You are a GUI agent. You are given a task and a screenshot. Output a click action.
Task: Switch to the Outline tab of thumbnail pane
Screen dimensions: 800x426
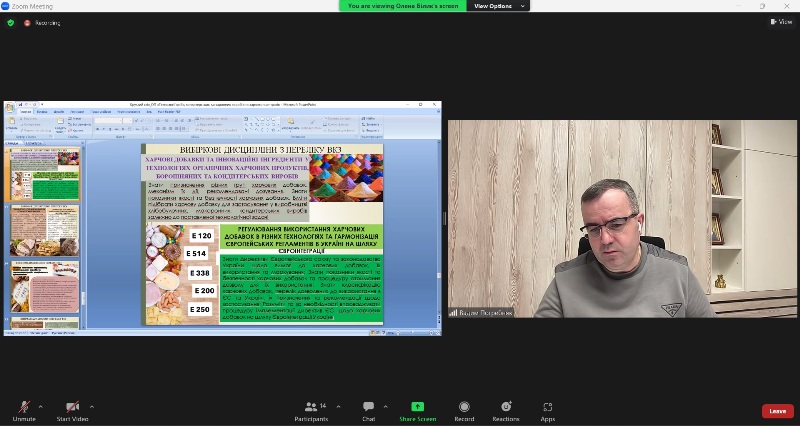[34, 143]
